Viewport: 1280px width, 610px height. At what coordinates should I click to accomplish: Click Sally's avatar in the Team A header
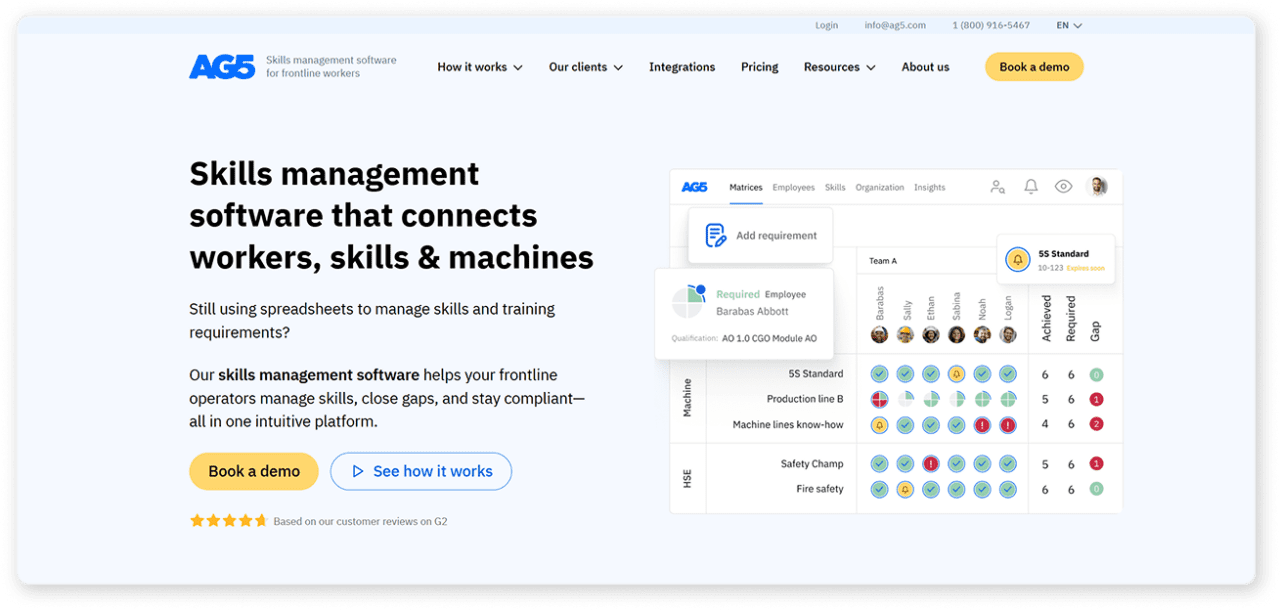905,335
